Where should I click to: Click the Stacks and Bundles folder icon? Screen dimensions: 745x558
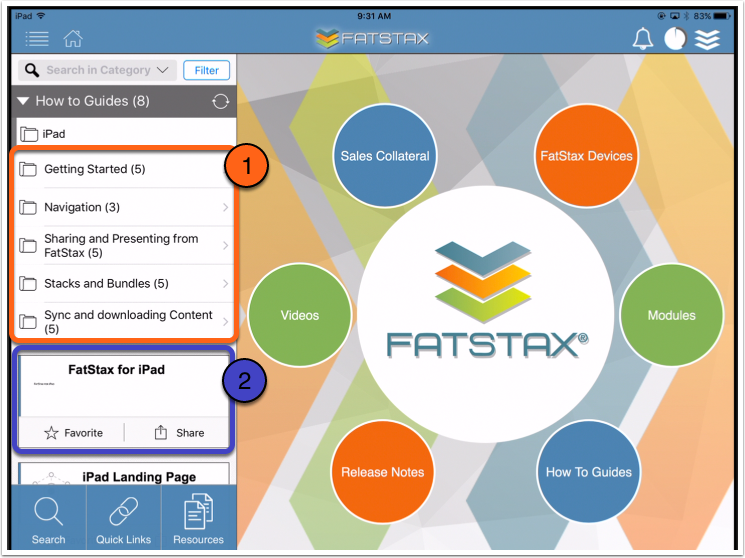(x=28, y=283)
